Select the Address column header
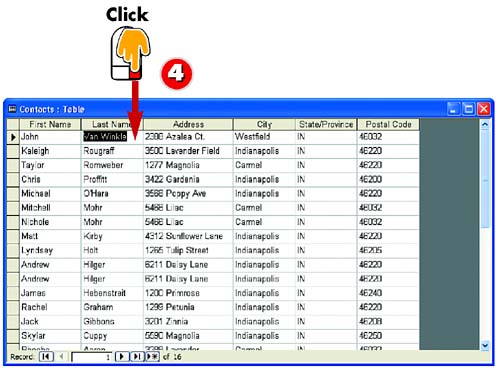498x368 pixels. pos(188,124)
